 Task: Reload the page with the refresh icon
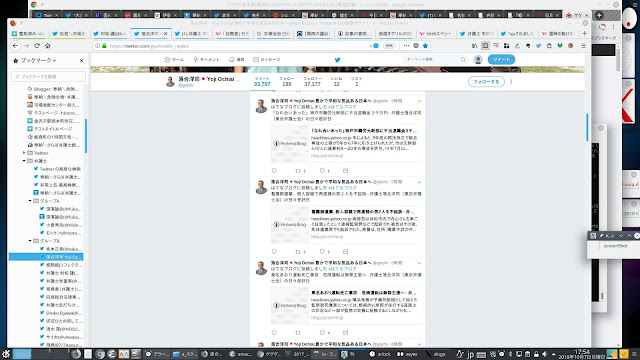click(37, 46)
